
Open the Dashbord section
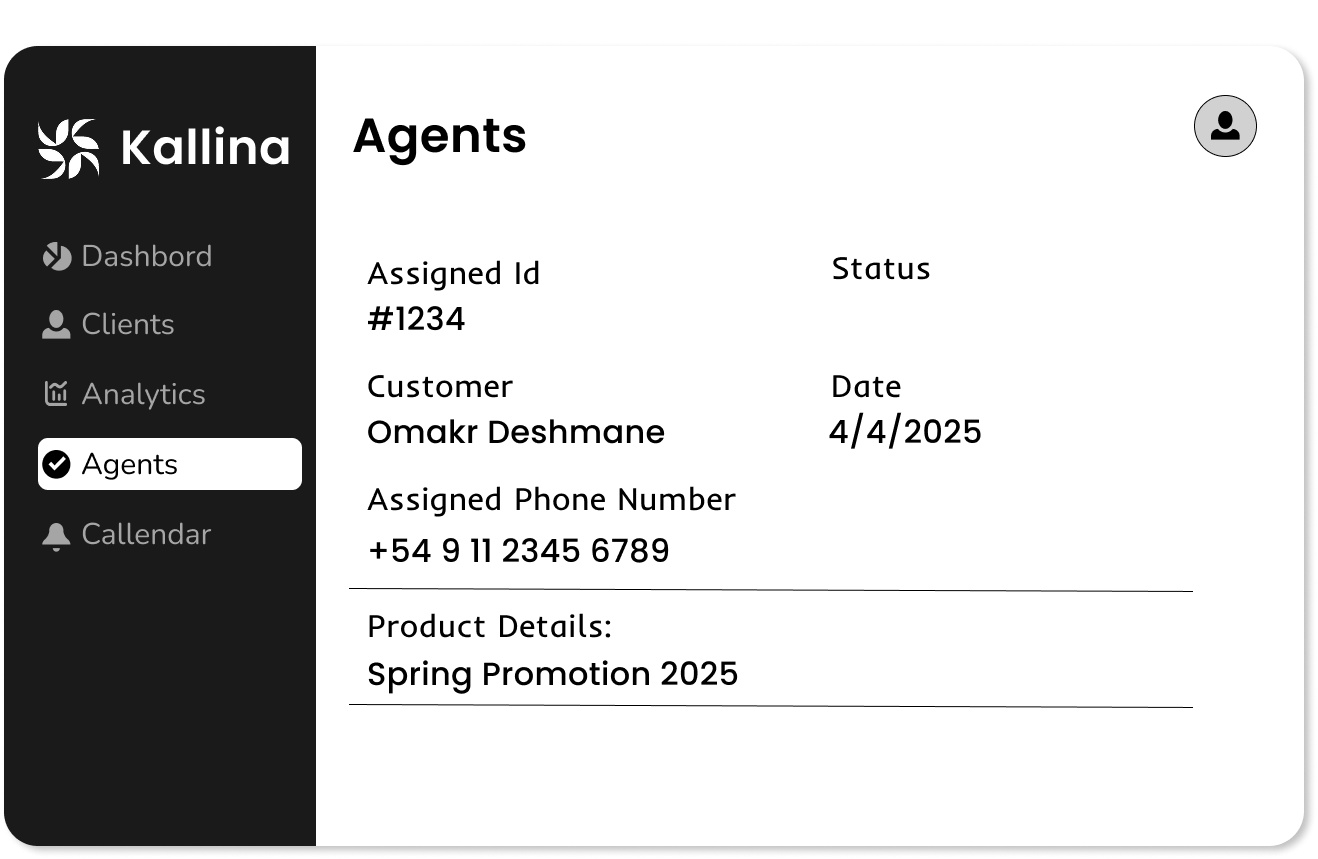[147, 256]
